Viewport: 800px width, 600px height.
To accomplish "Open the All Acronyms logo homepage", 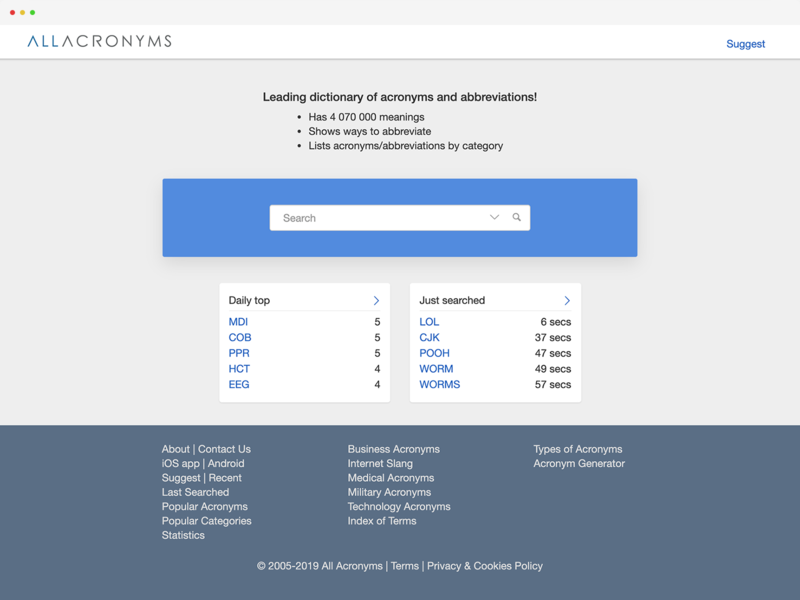I will point(99,41).
